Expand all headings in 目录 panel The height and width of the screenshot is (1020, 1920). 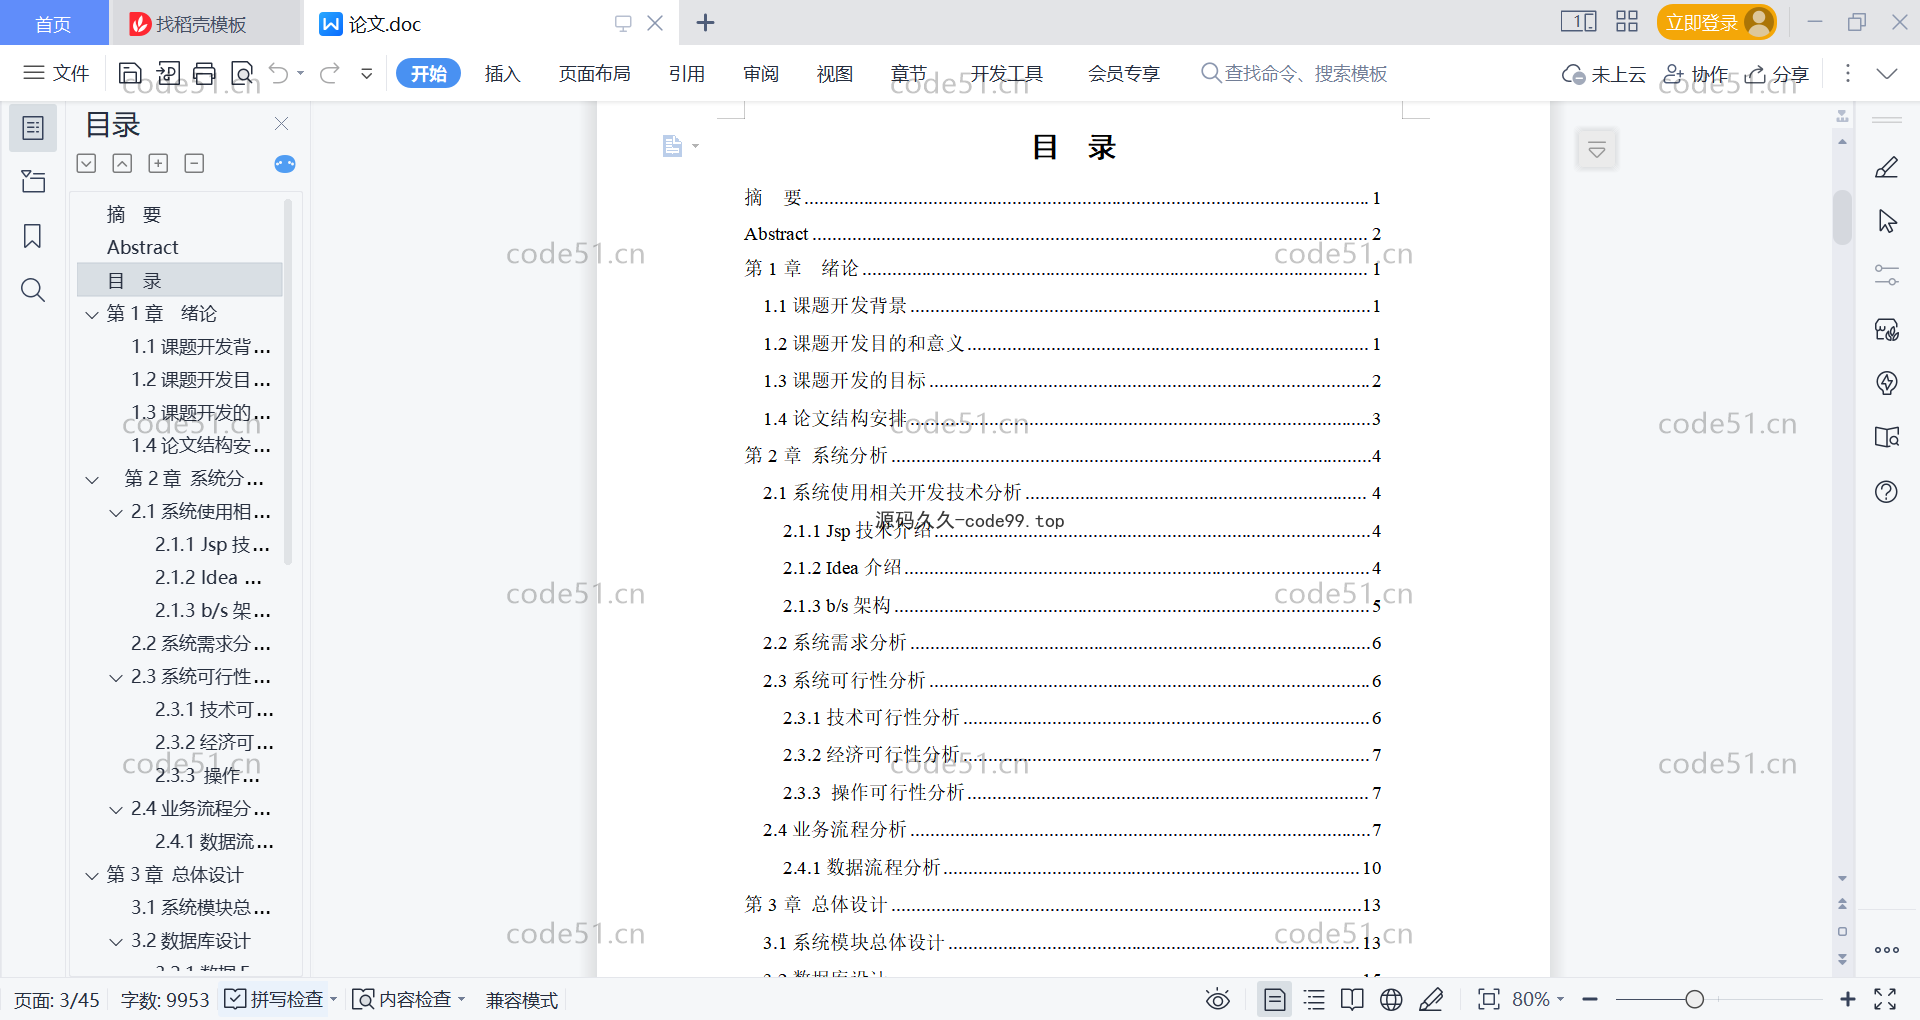click(x=87, y=163)
